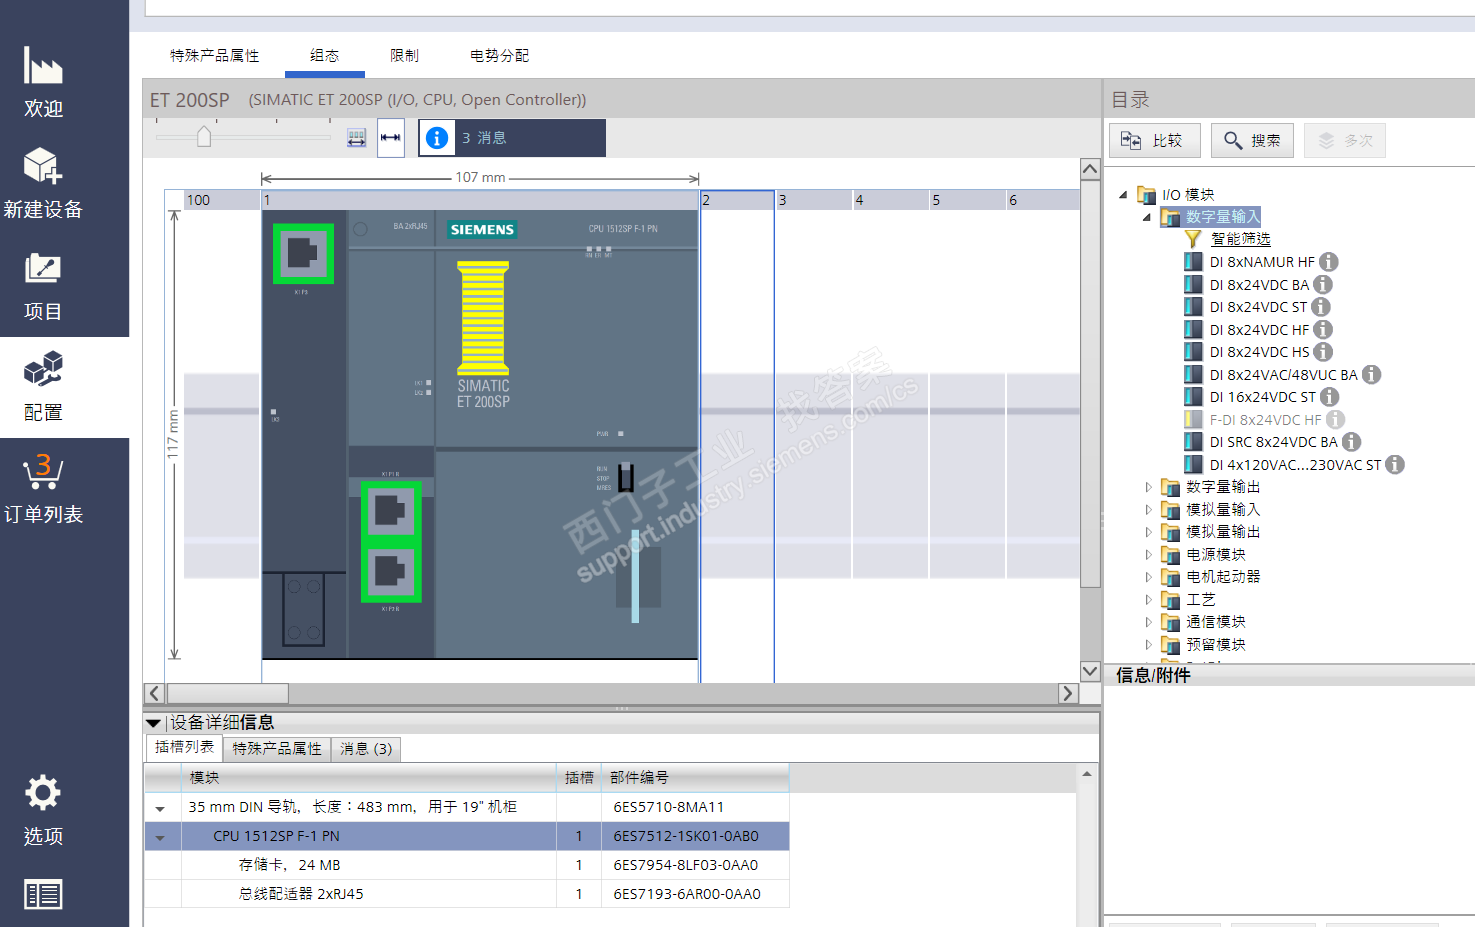The width and height of the screenshot is (1475, 927).
Task: Expand the 工艺 folder
Action: coord(1148,600)
